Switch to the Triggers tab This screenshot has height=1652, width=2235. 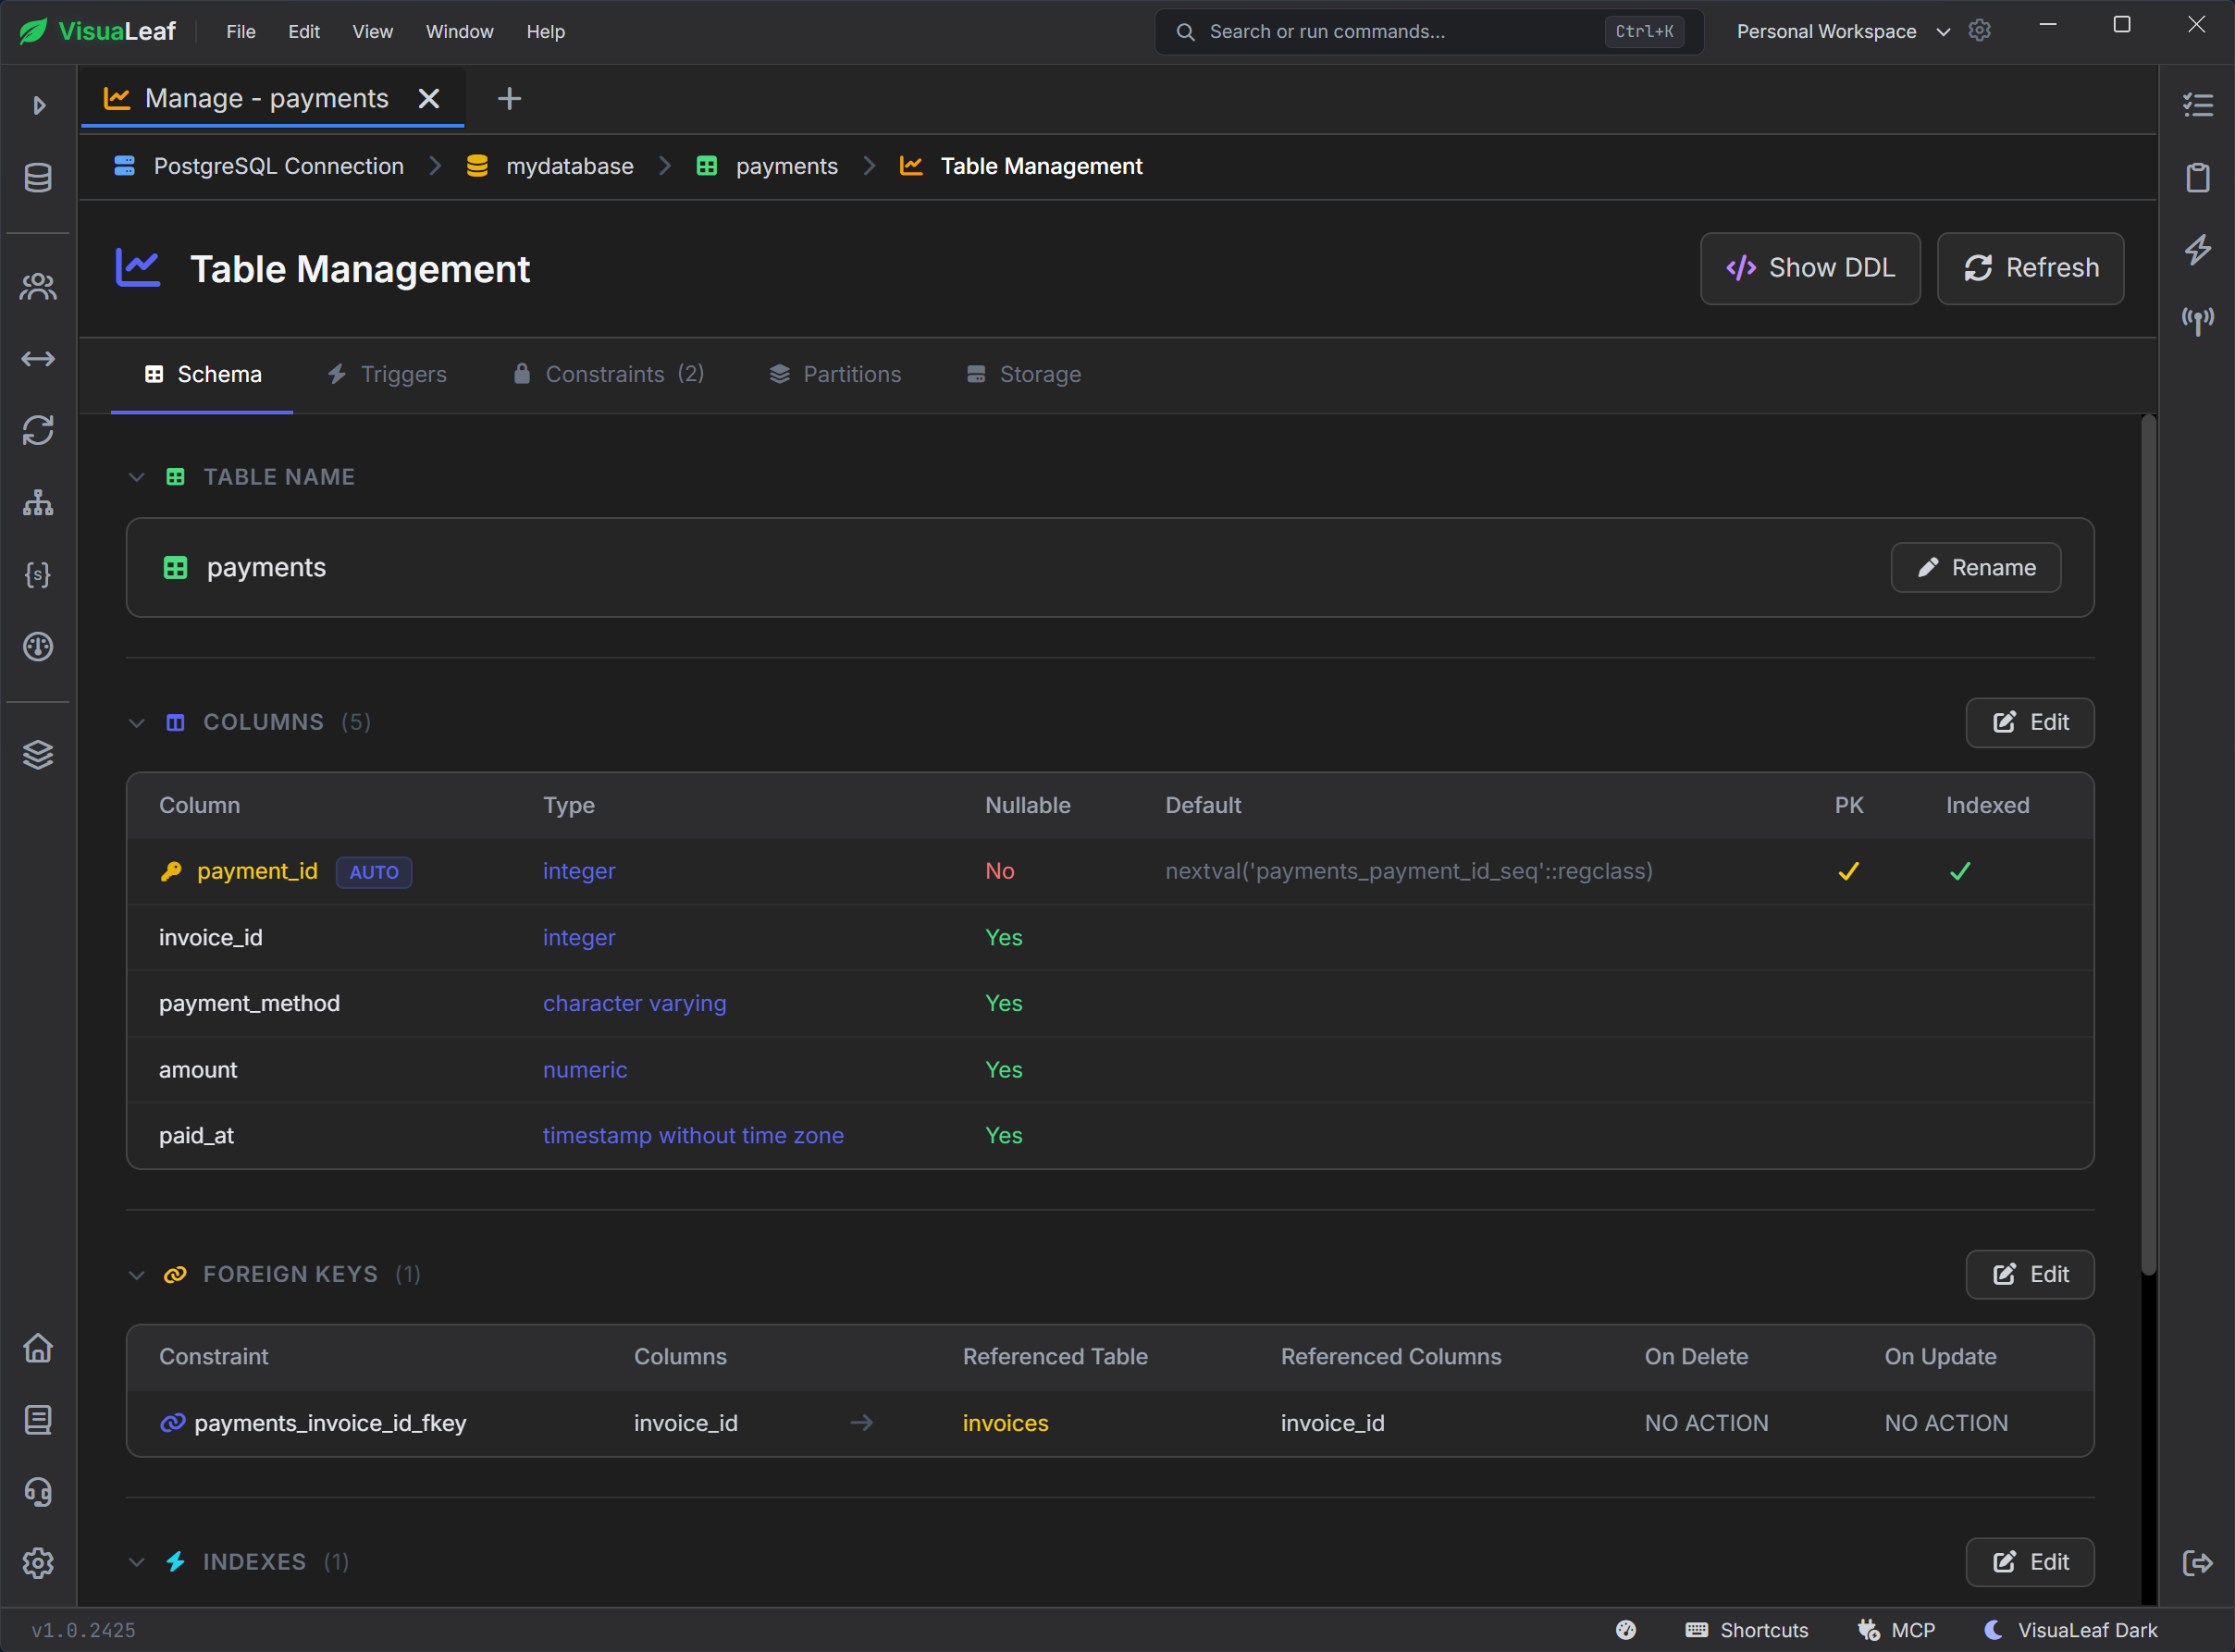(x=387, y=375)
